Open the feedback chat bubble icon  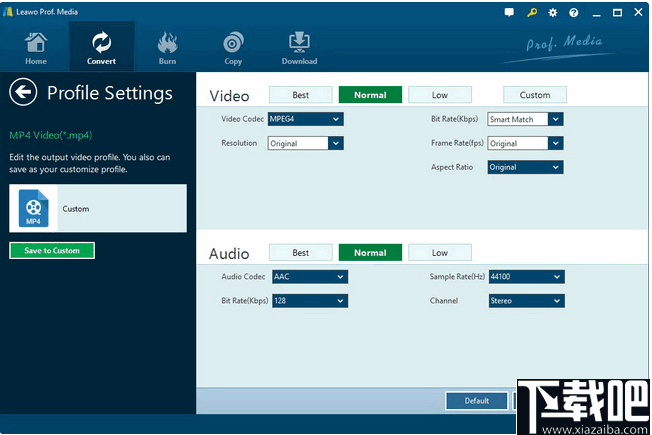click(x=509, y=12)
